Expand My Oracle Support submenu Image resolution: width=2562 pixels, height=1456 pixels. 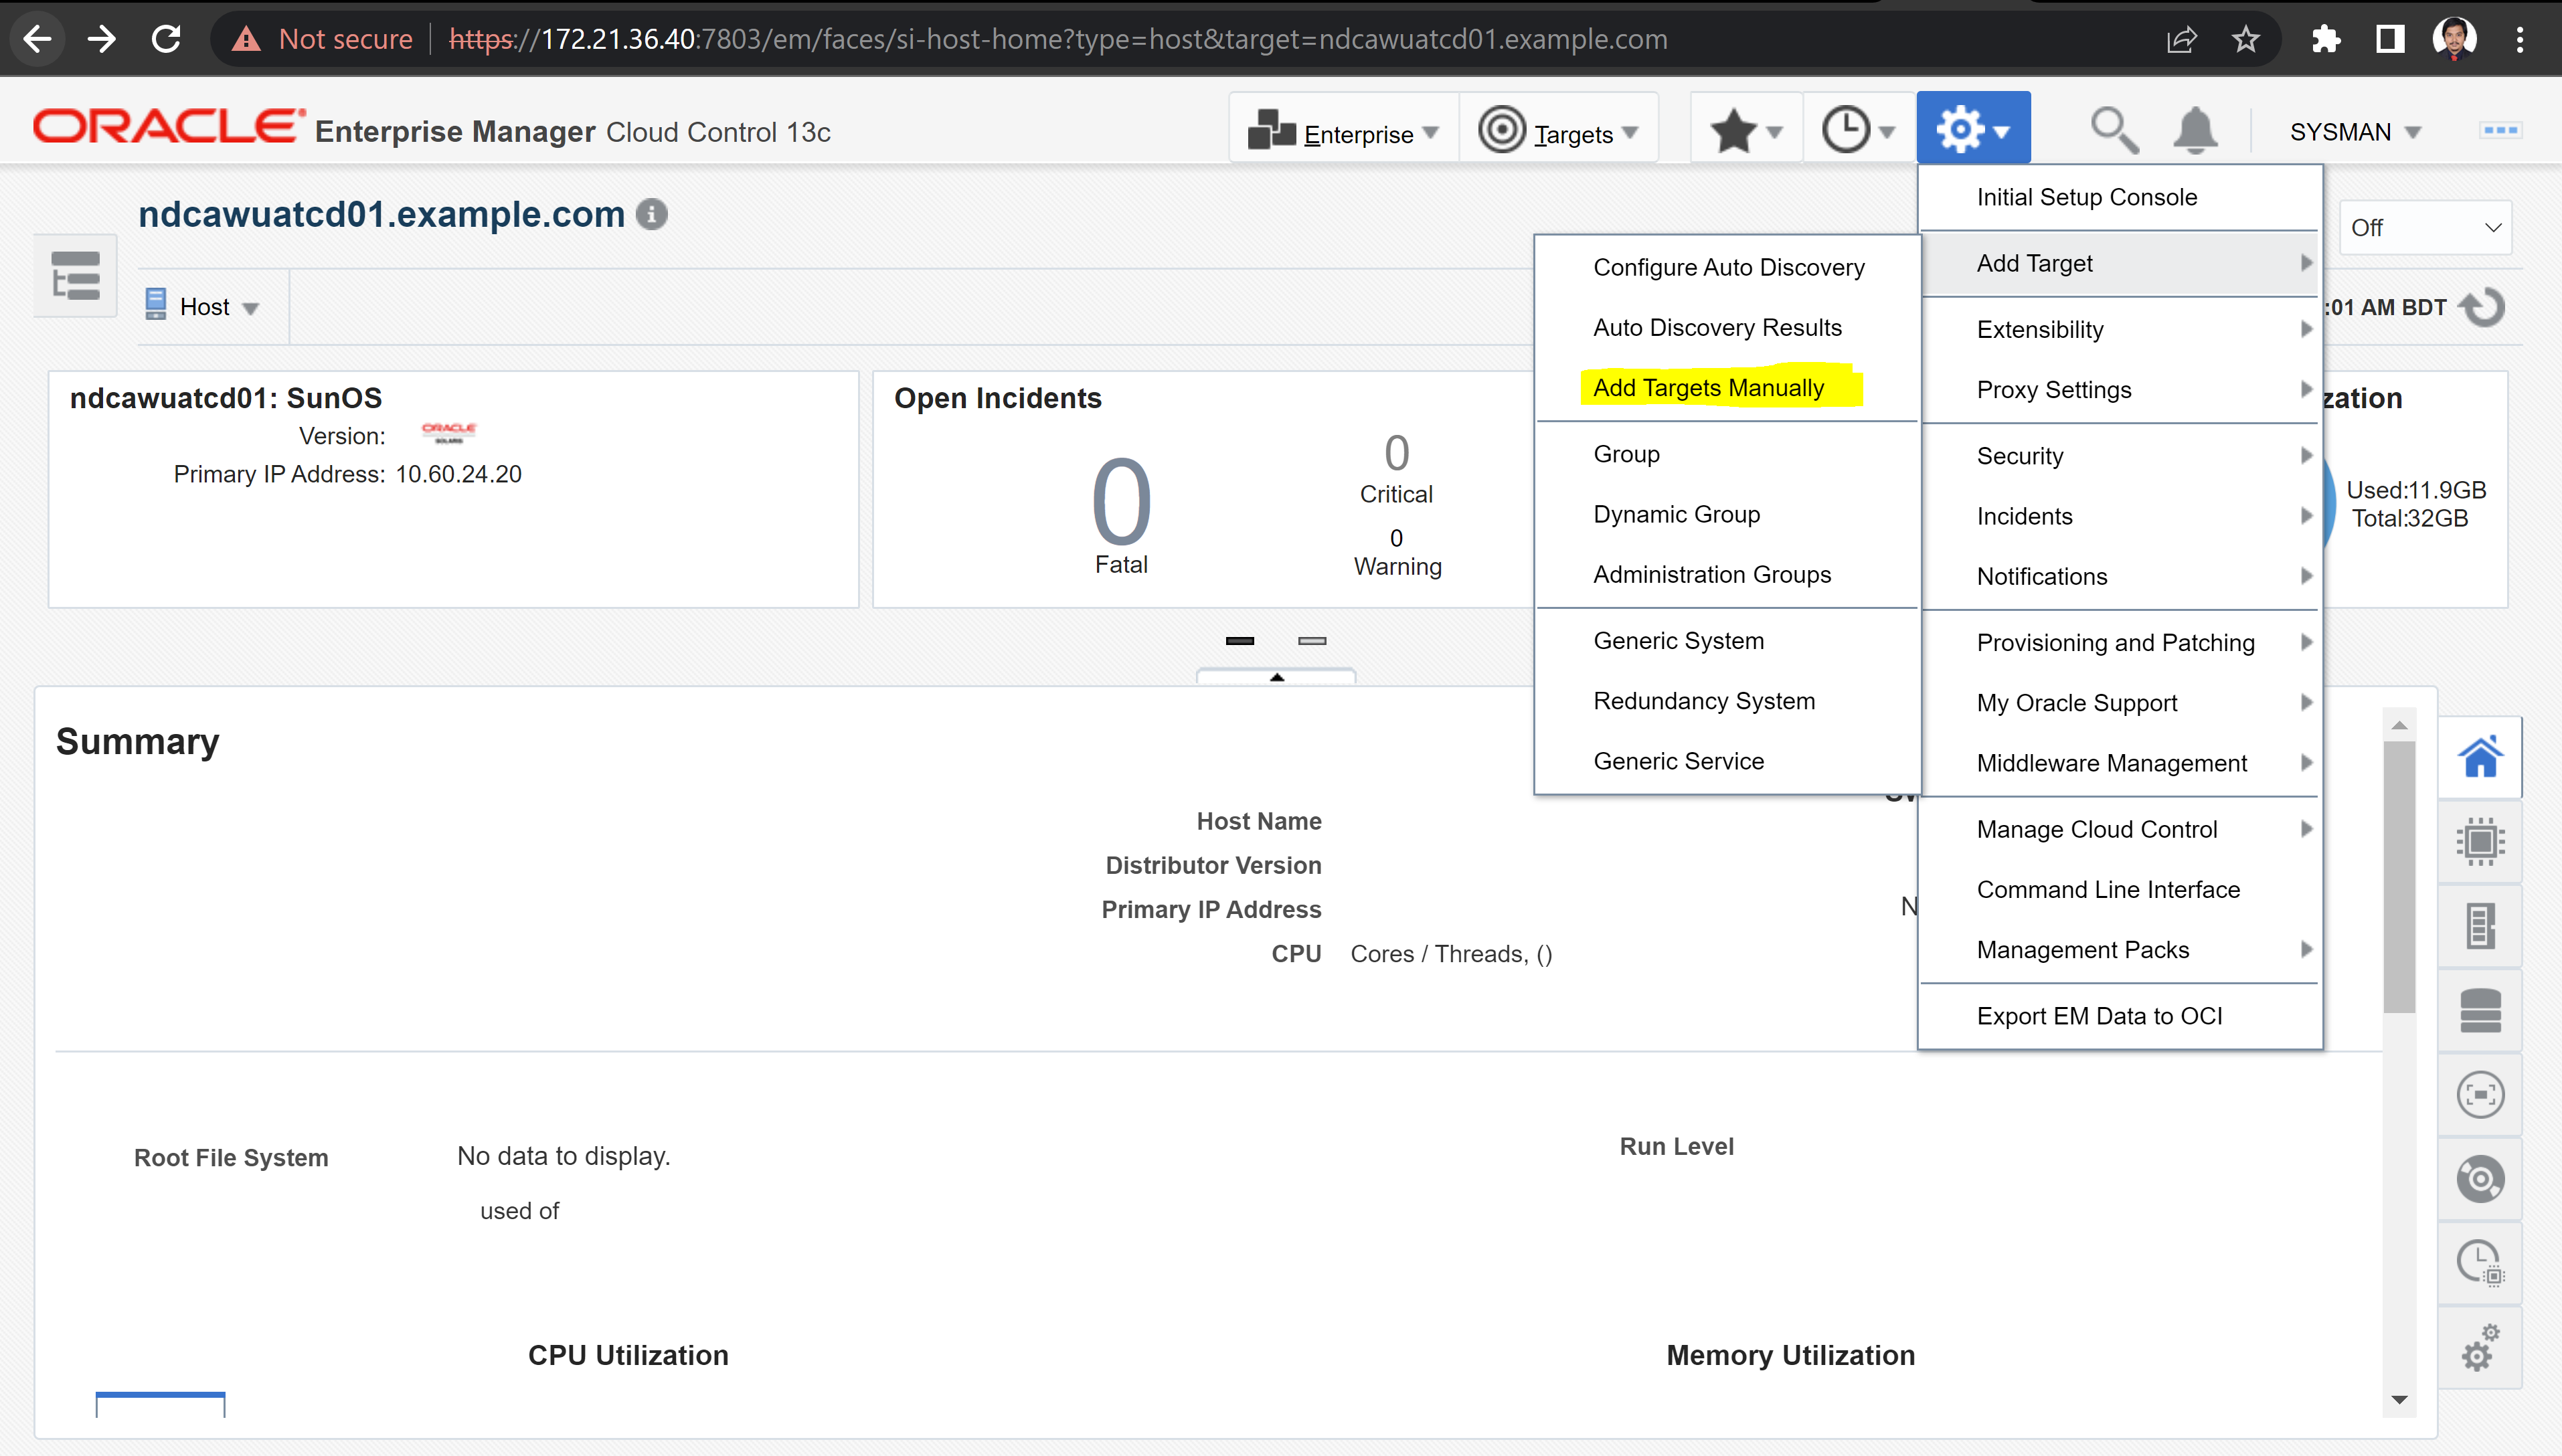click(x=2120, y=702)
